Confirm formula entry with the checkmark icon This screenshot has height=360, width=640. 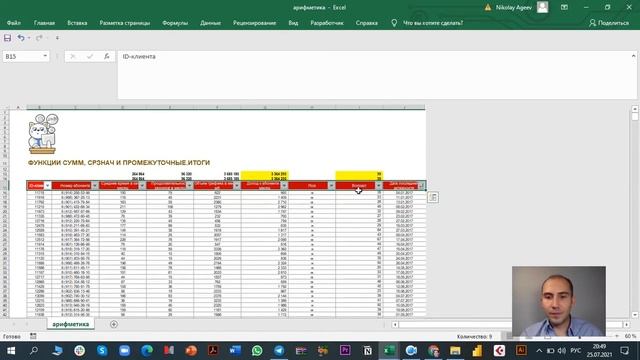coord(90,56)
